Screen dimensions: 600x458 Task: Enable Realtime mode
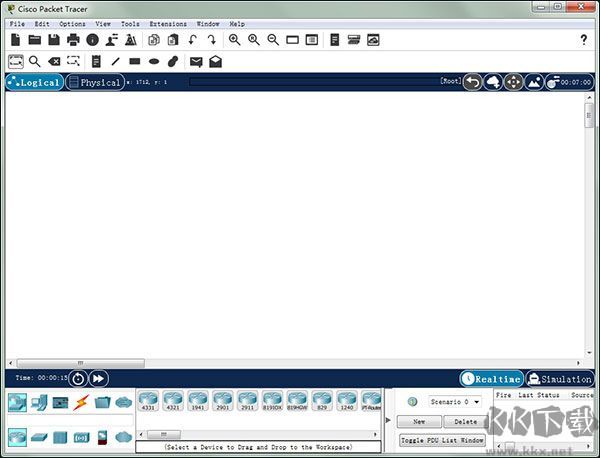pos(492,379)
